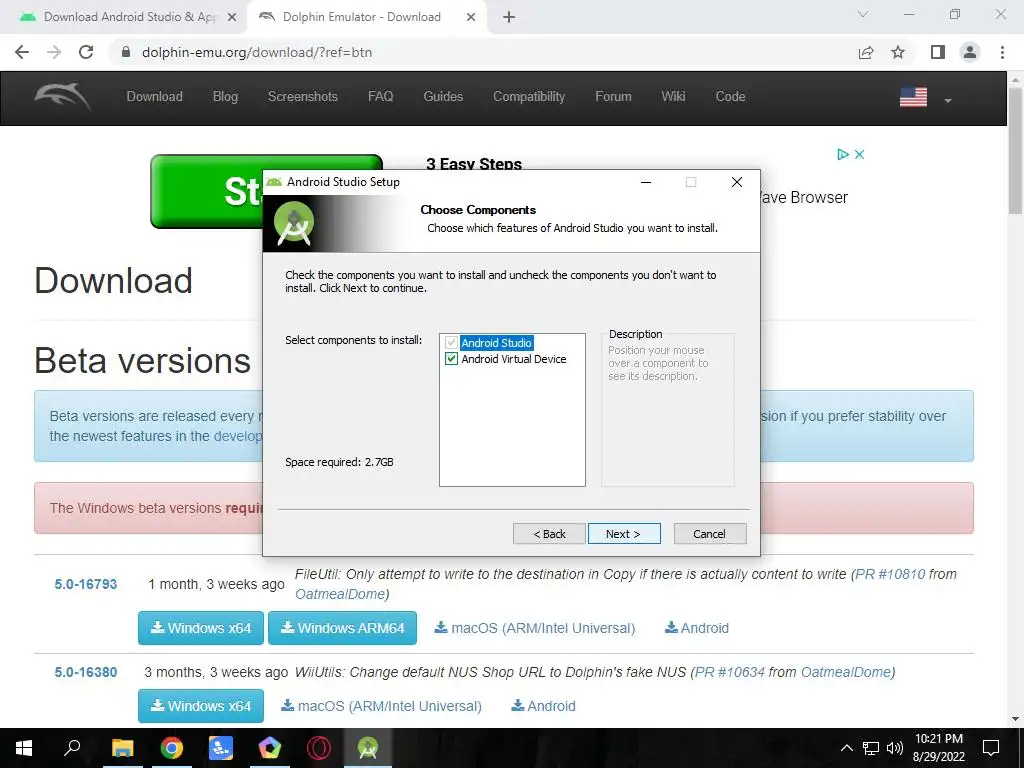Open PR #10634 link

tap(729, 672)
